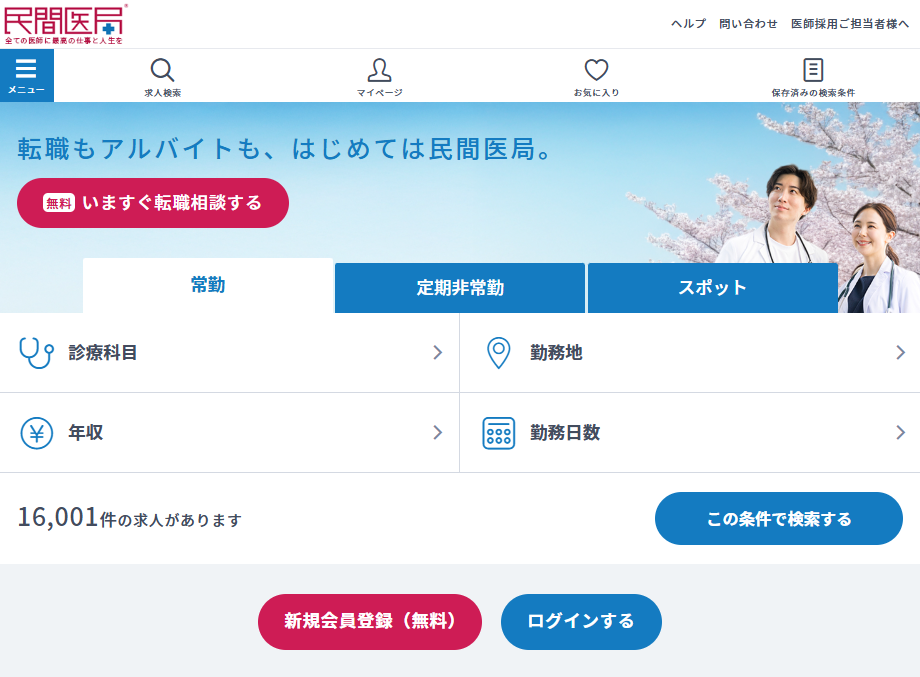Open マイページ via the person icon
This screenshot has width=920, height=677.
[379, 69]
